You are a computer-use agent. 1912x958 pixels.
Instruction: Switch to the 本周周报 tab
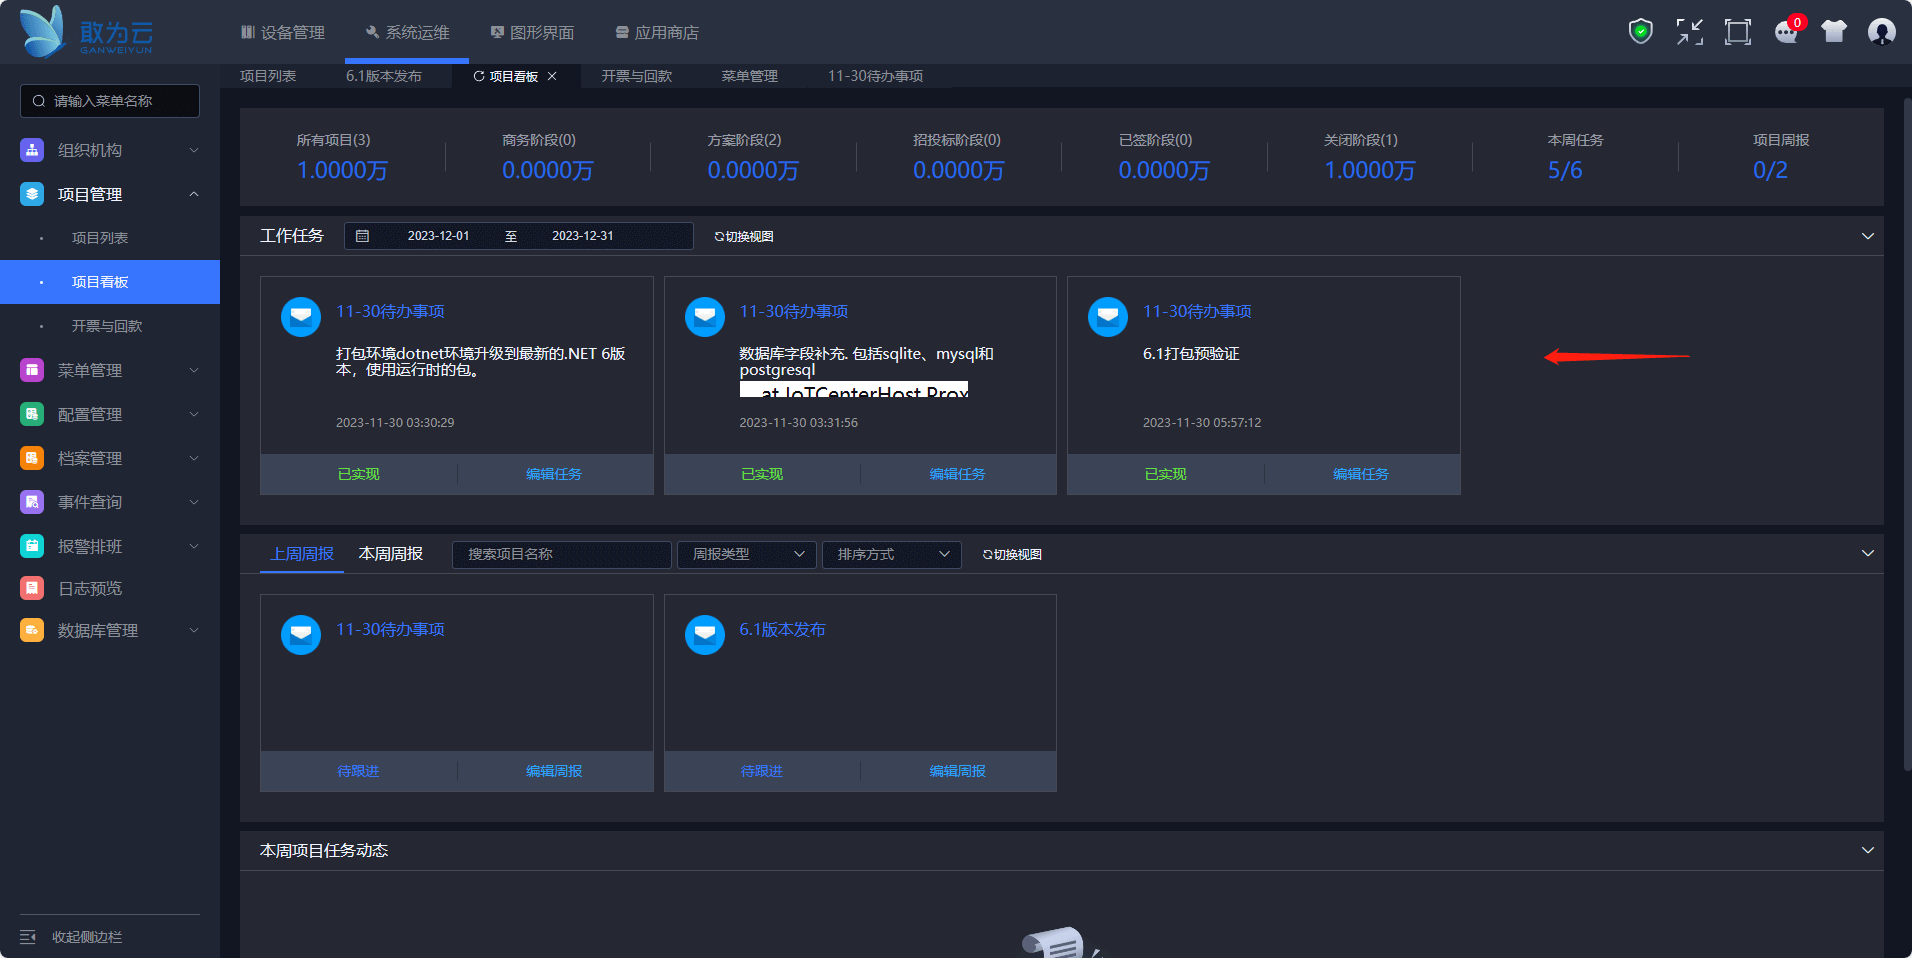tap(390, 554)
